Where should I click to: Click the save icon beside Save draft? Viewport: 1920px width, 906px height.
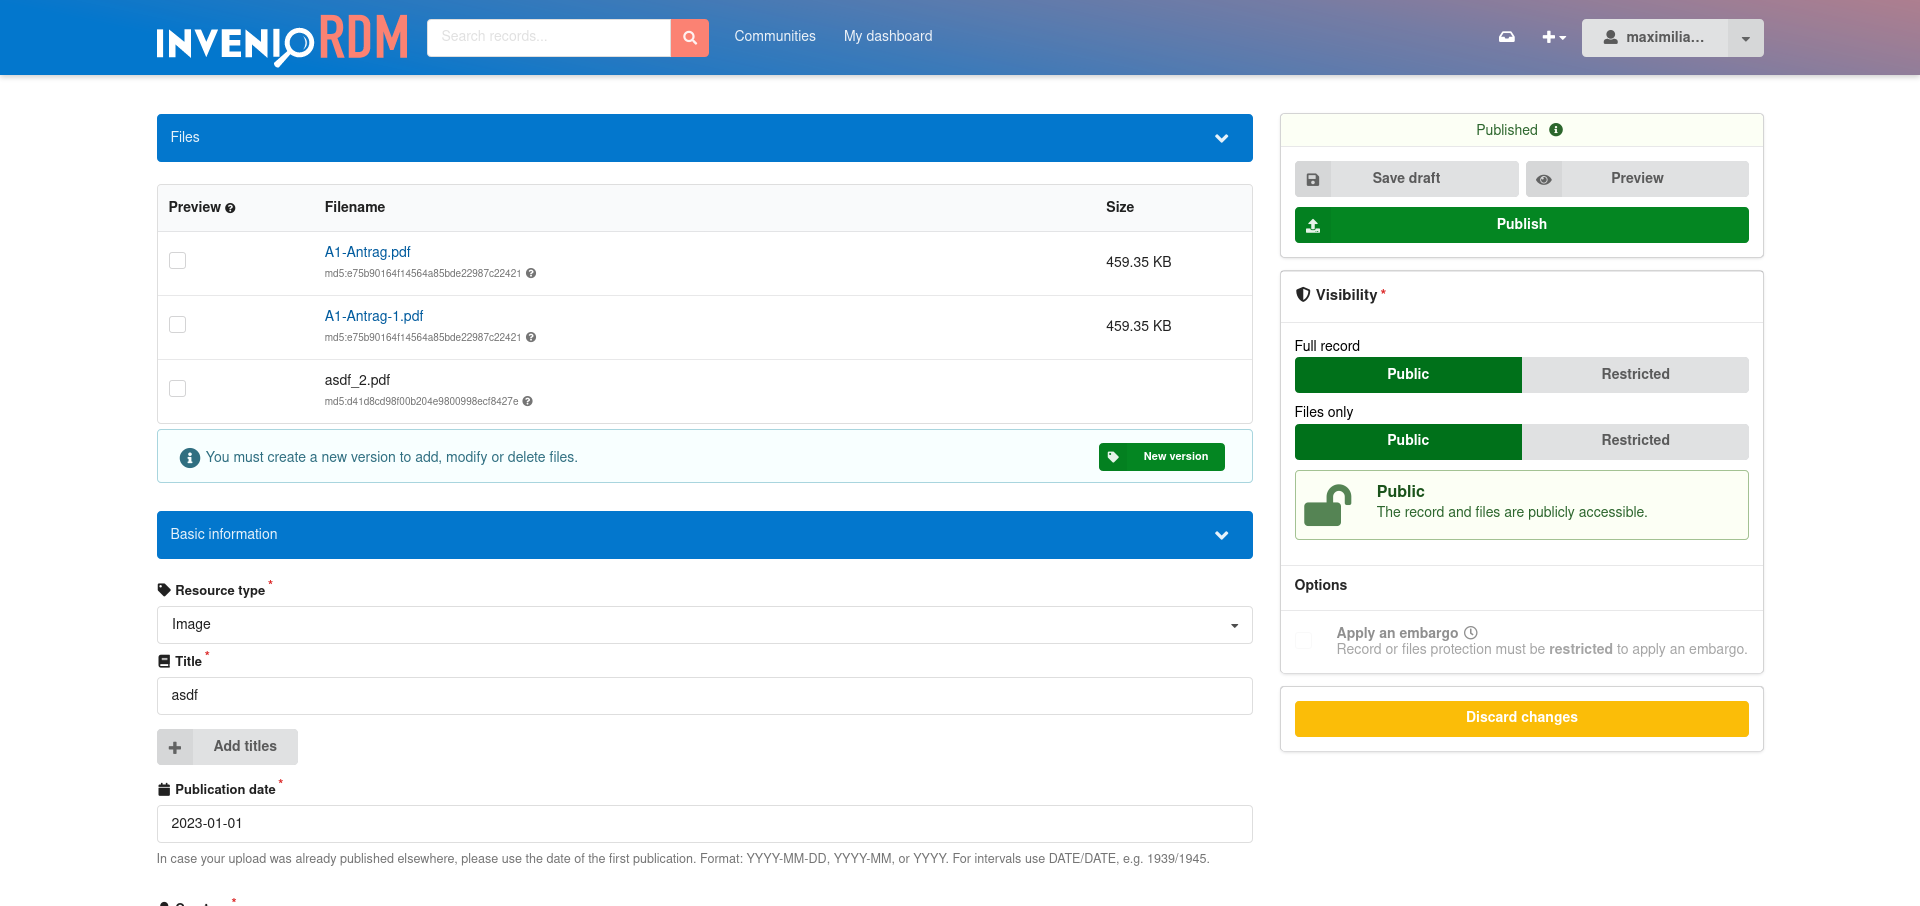pyautogui.click(x=1314, y=178)
